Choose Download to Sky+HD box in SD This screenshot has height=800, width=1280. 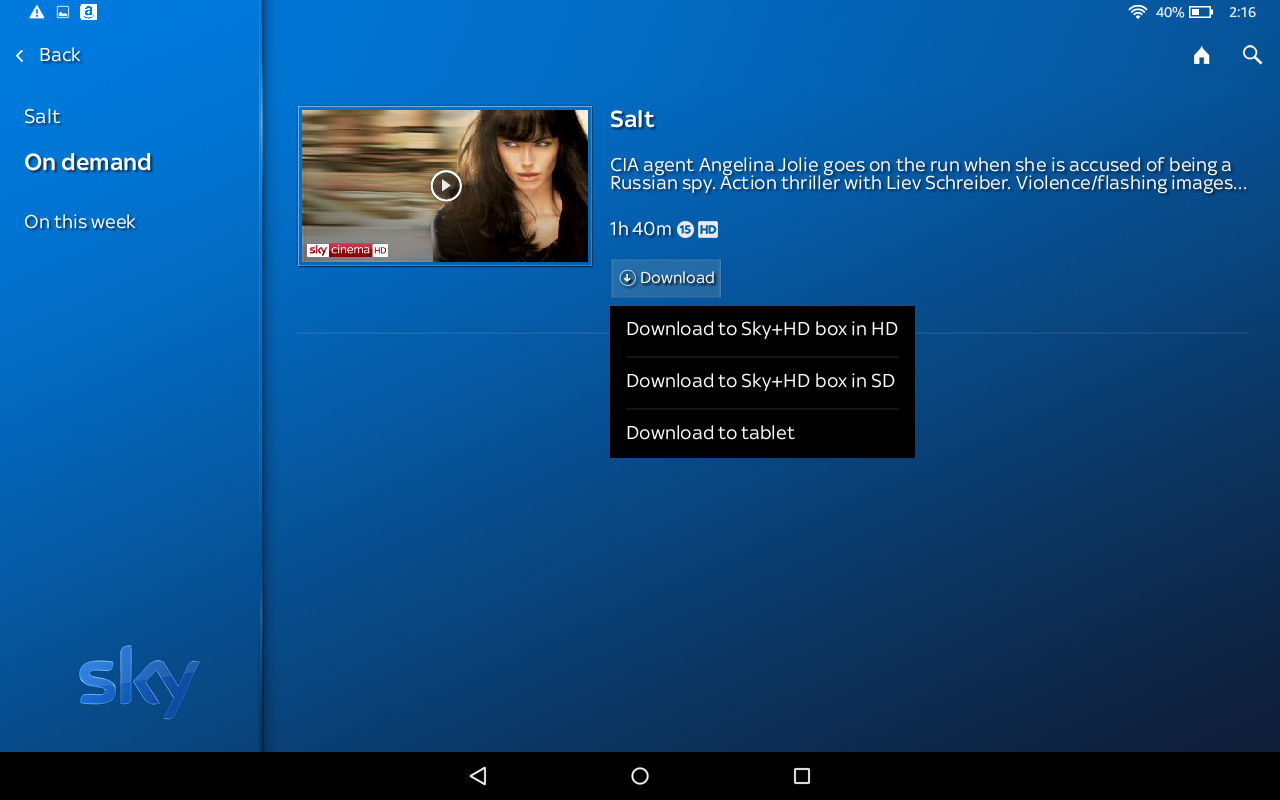(x=760, y=381)
